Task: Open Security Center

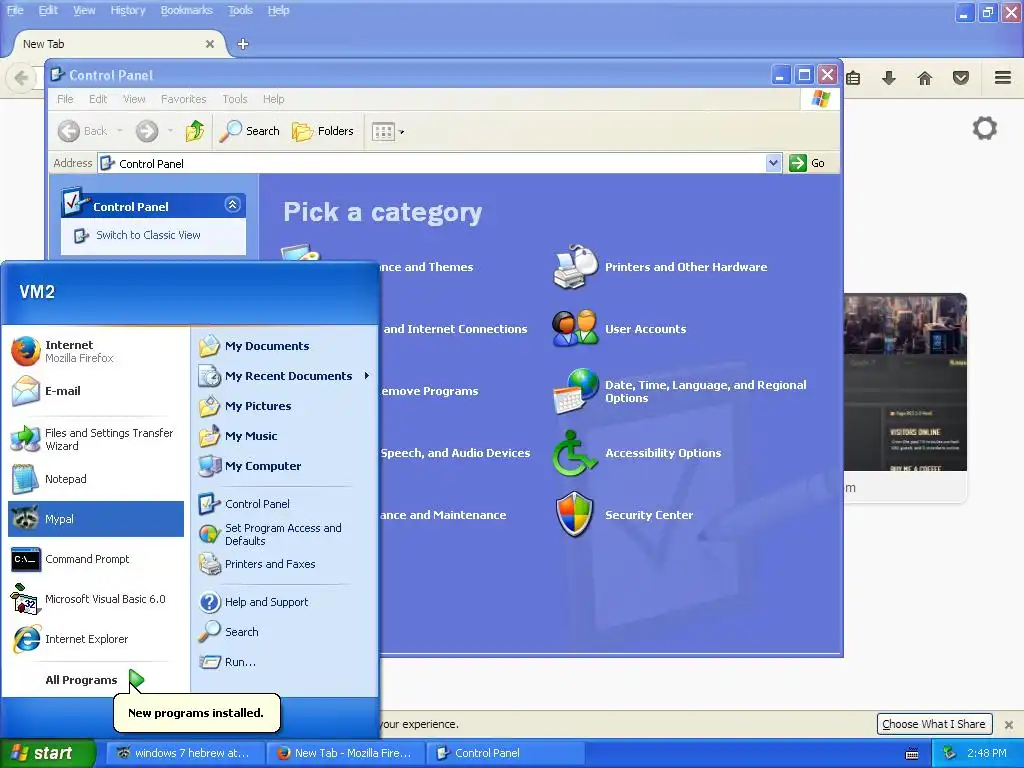Action: pyautogui.click(x=623, y=515)
